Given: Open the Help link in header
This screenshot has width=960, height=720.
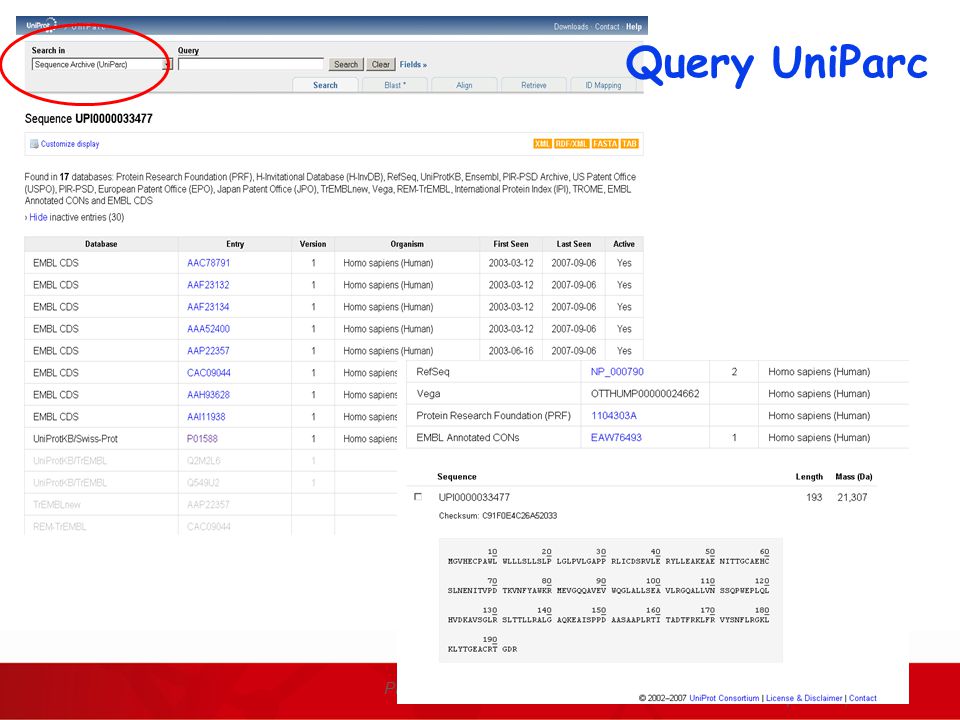Looking at the screenshot, I should coord(634,27).
